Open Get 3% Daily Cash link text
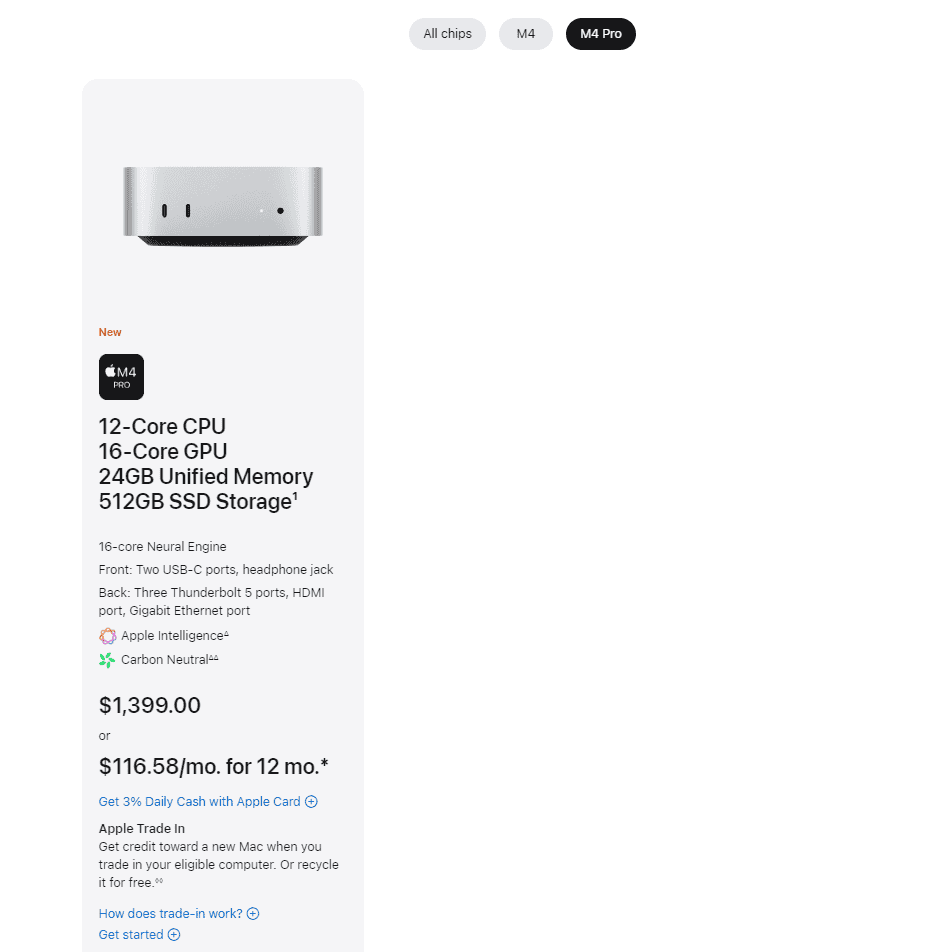This screenshot has width=945, height=952. click(x=200, y=802)
